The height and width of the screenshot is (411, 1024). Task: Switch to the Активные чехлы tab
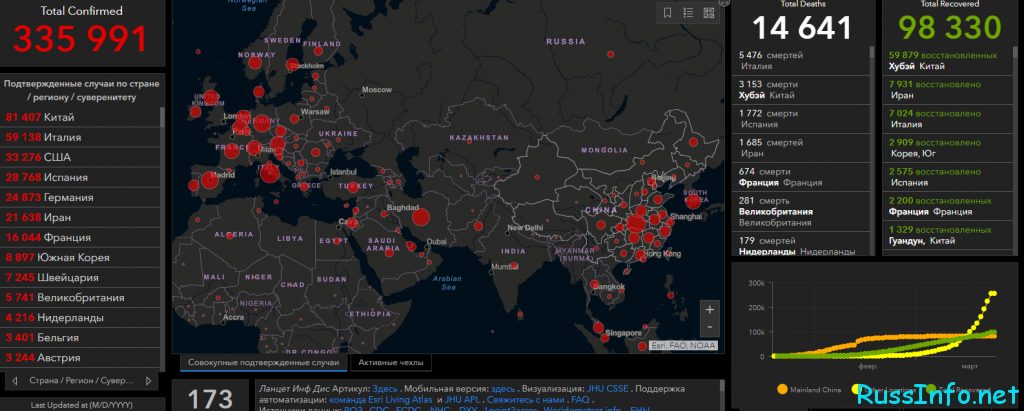391,363
